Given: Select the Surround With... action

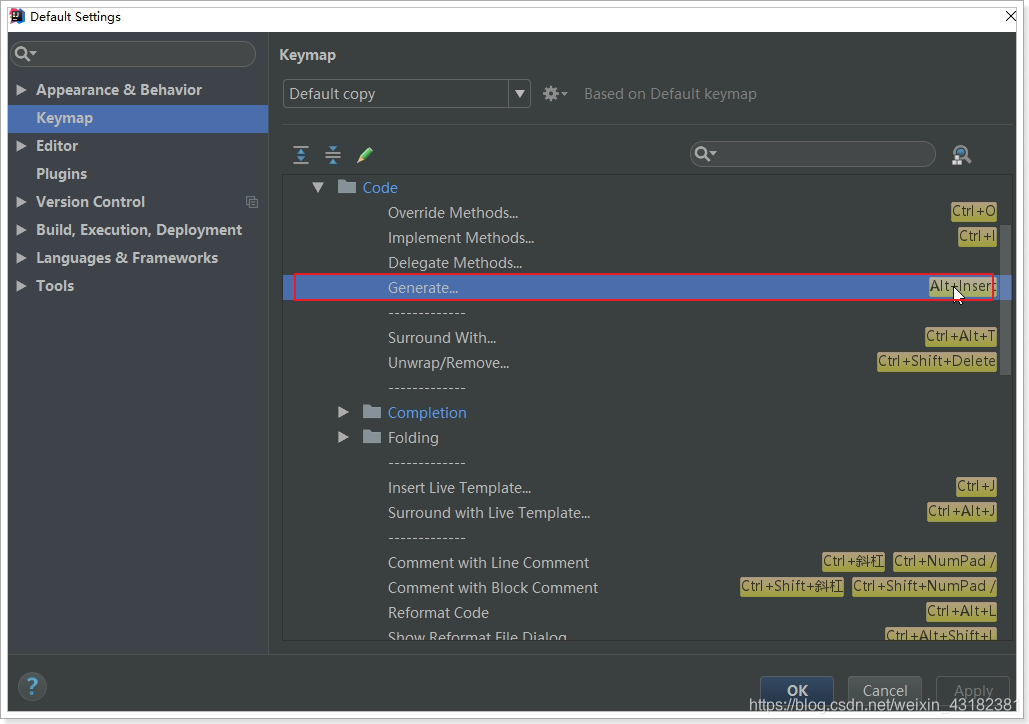Looking at the screenshot, I should pos(442,338).
